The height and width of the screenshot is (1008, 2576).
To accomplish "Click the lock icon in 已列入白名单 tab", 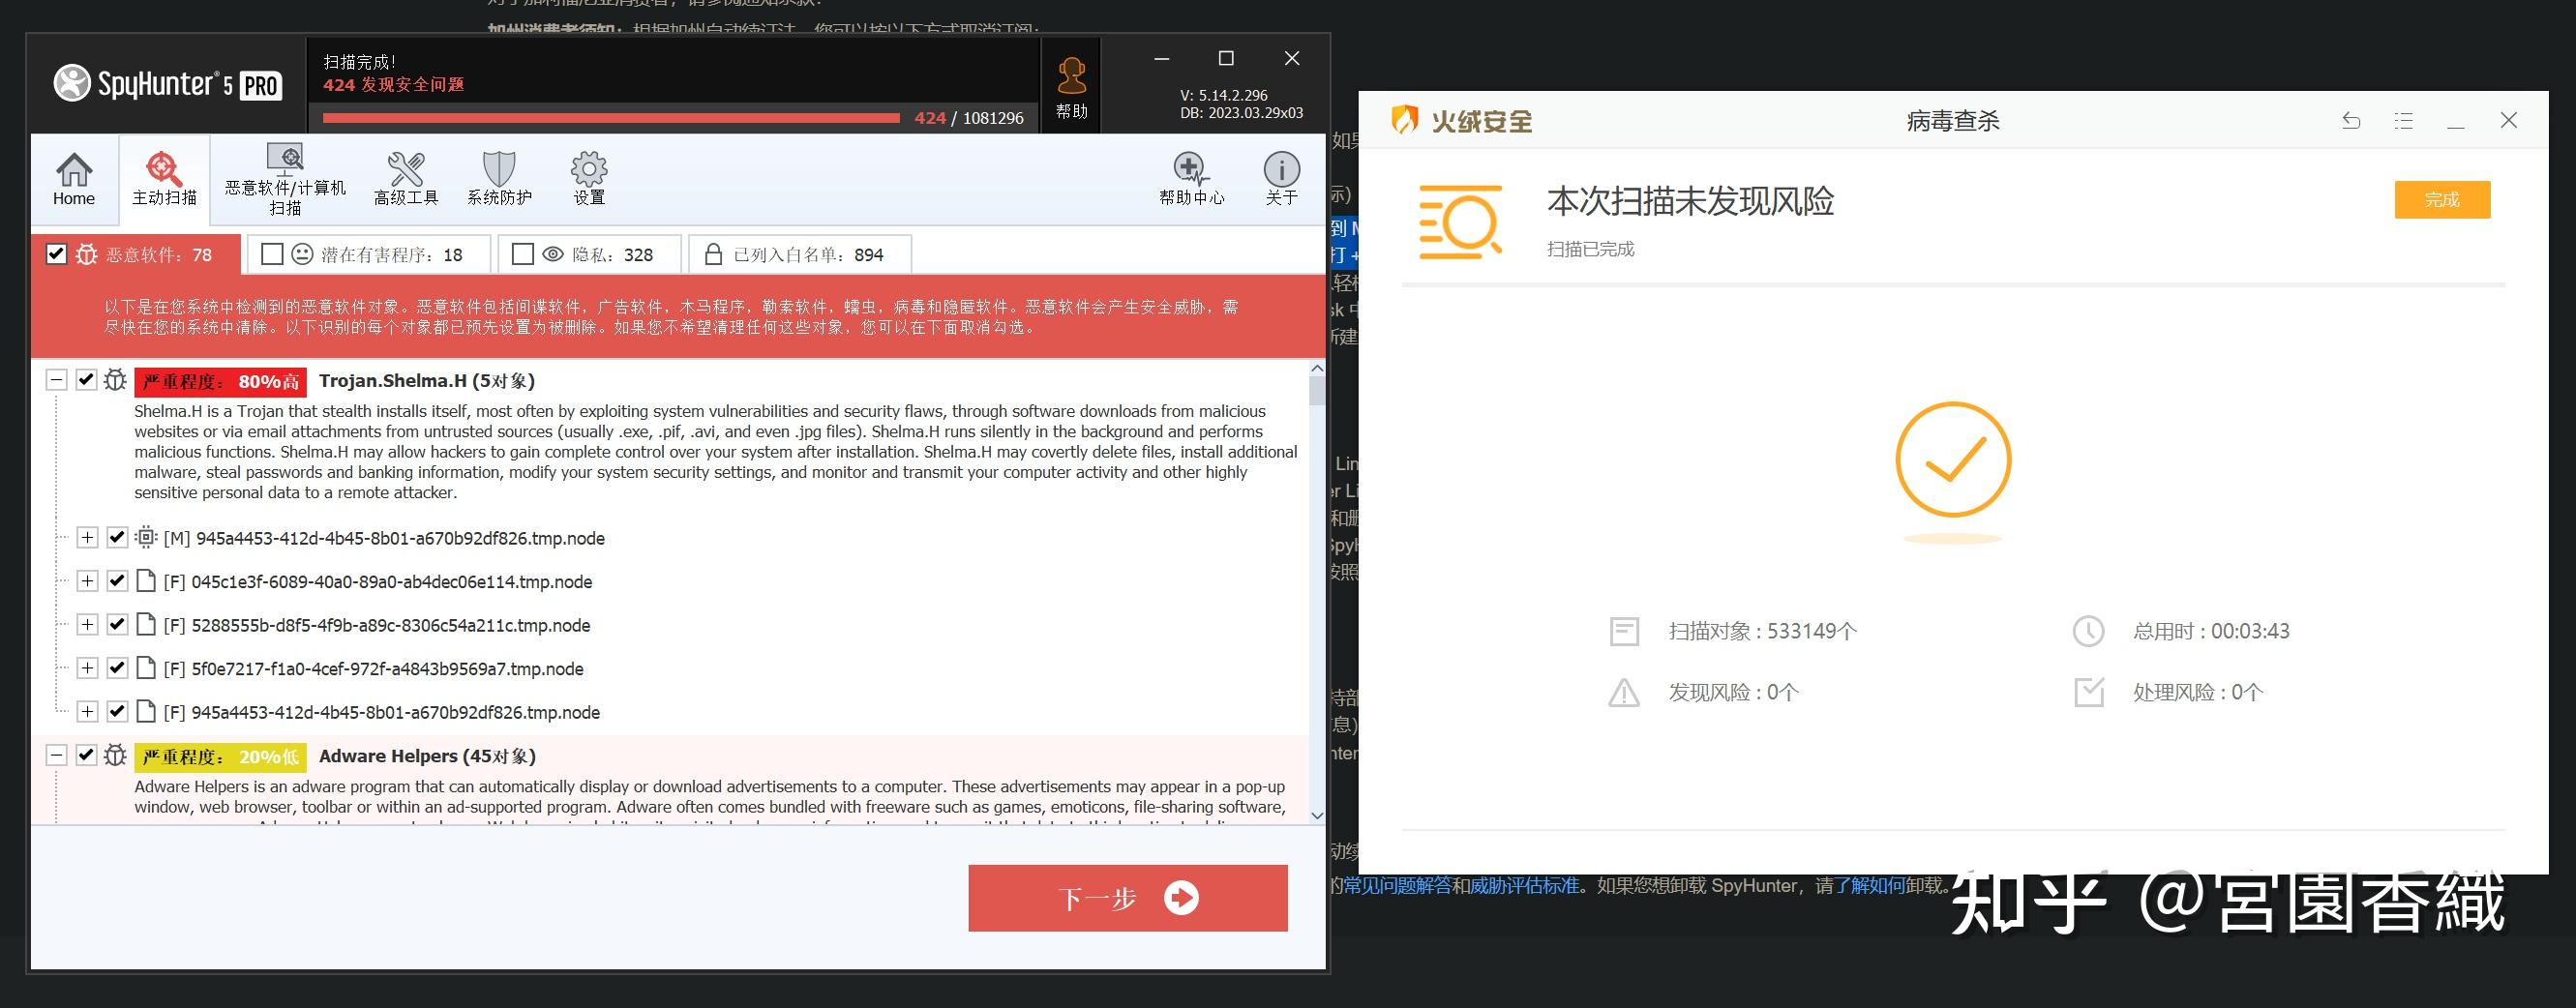I will (x=713, y=254).
